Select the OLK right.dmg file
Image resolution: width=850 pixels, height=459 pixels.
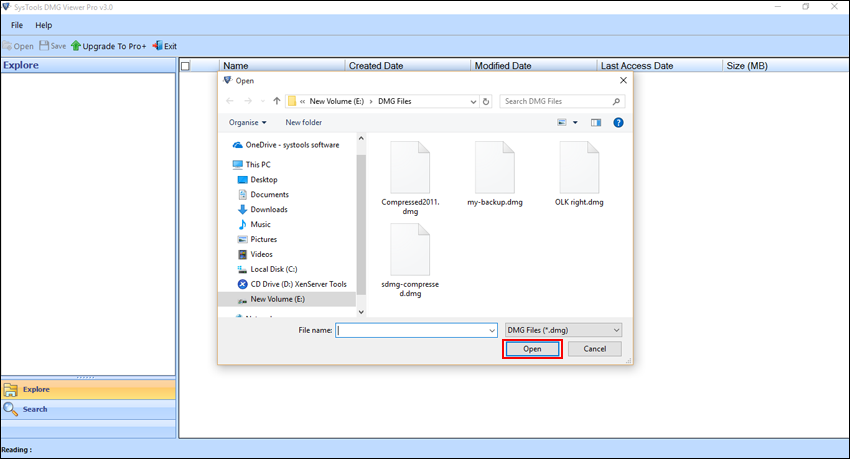(579, 174)
